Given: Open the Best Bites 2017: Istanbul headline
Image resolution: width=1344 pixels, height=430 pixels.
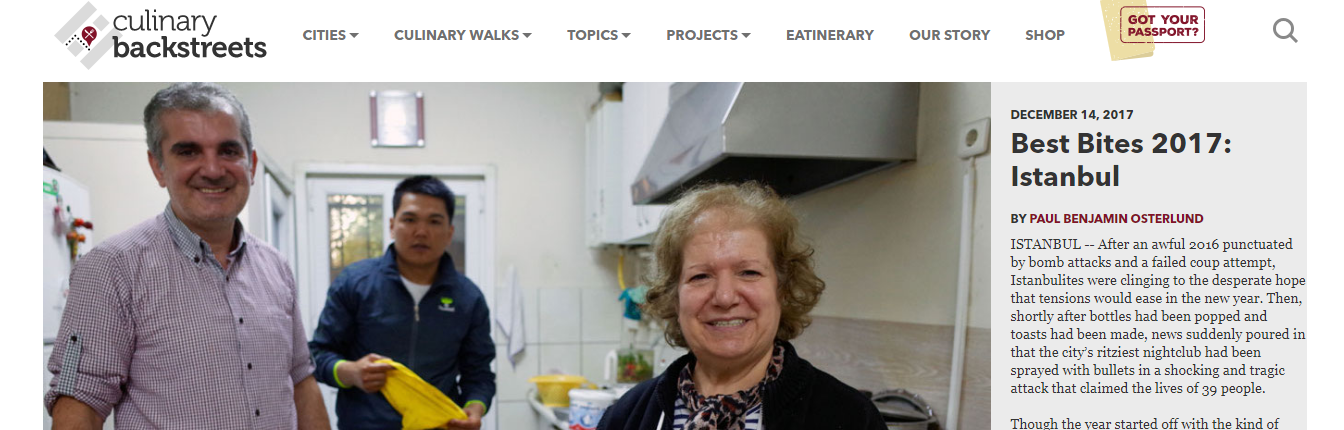Looking at the screenshot, I should tap(1121, 160).
